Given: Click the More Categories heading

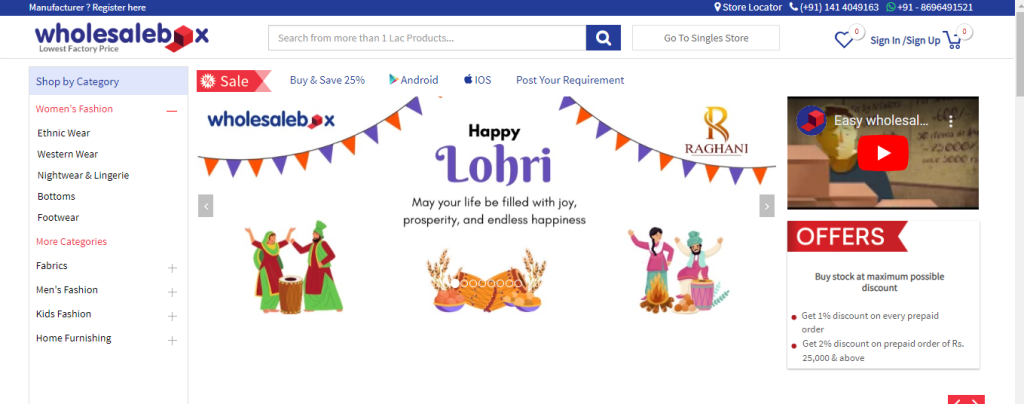Looking at the screenshot, I should tap(71, 241).
